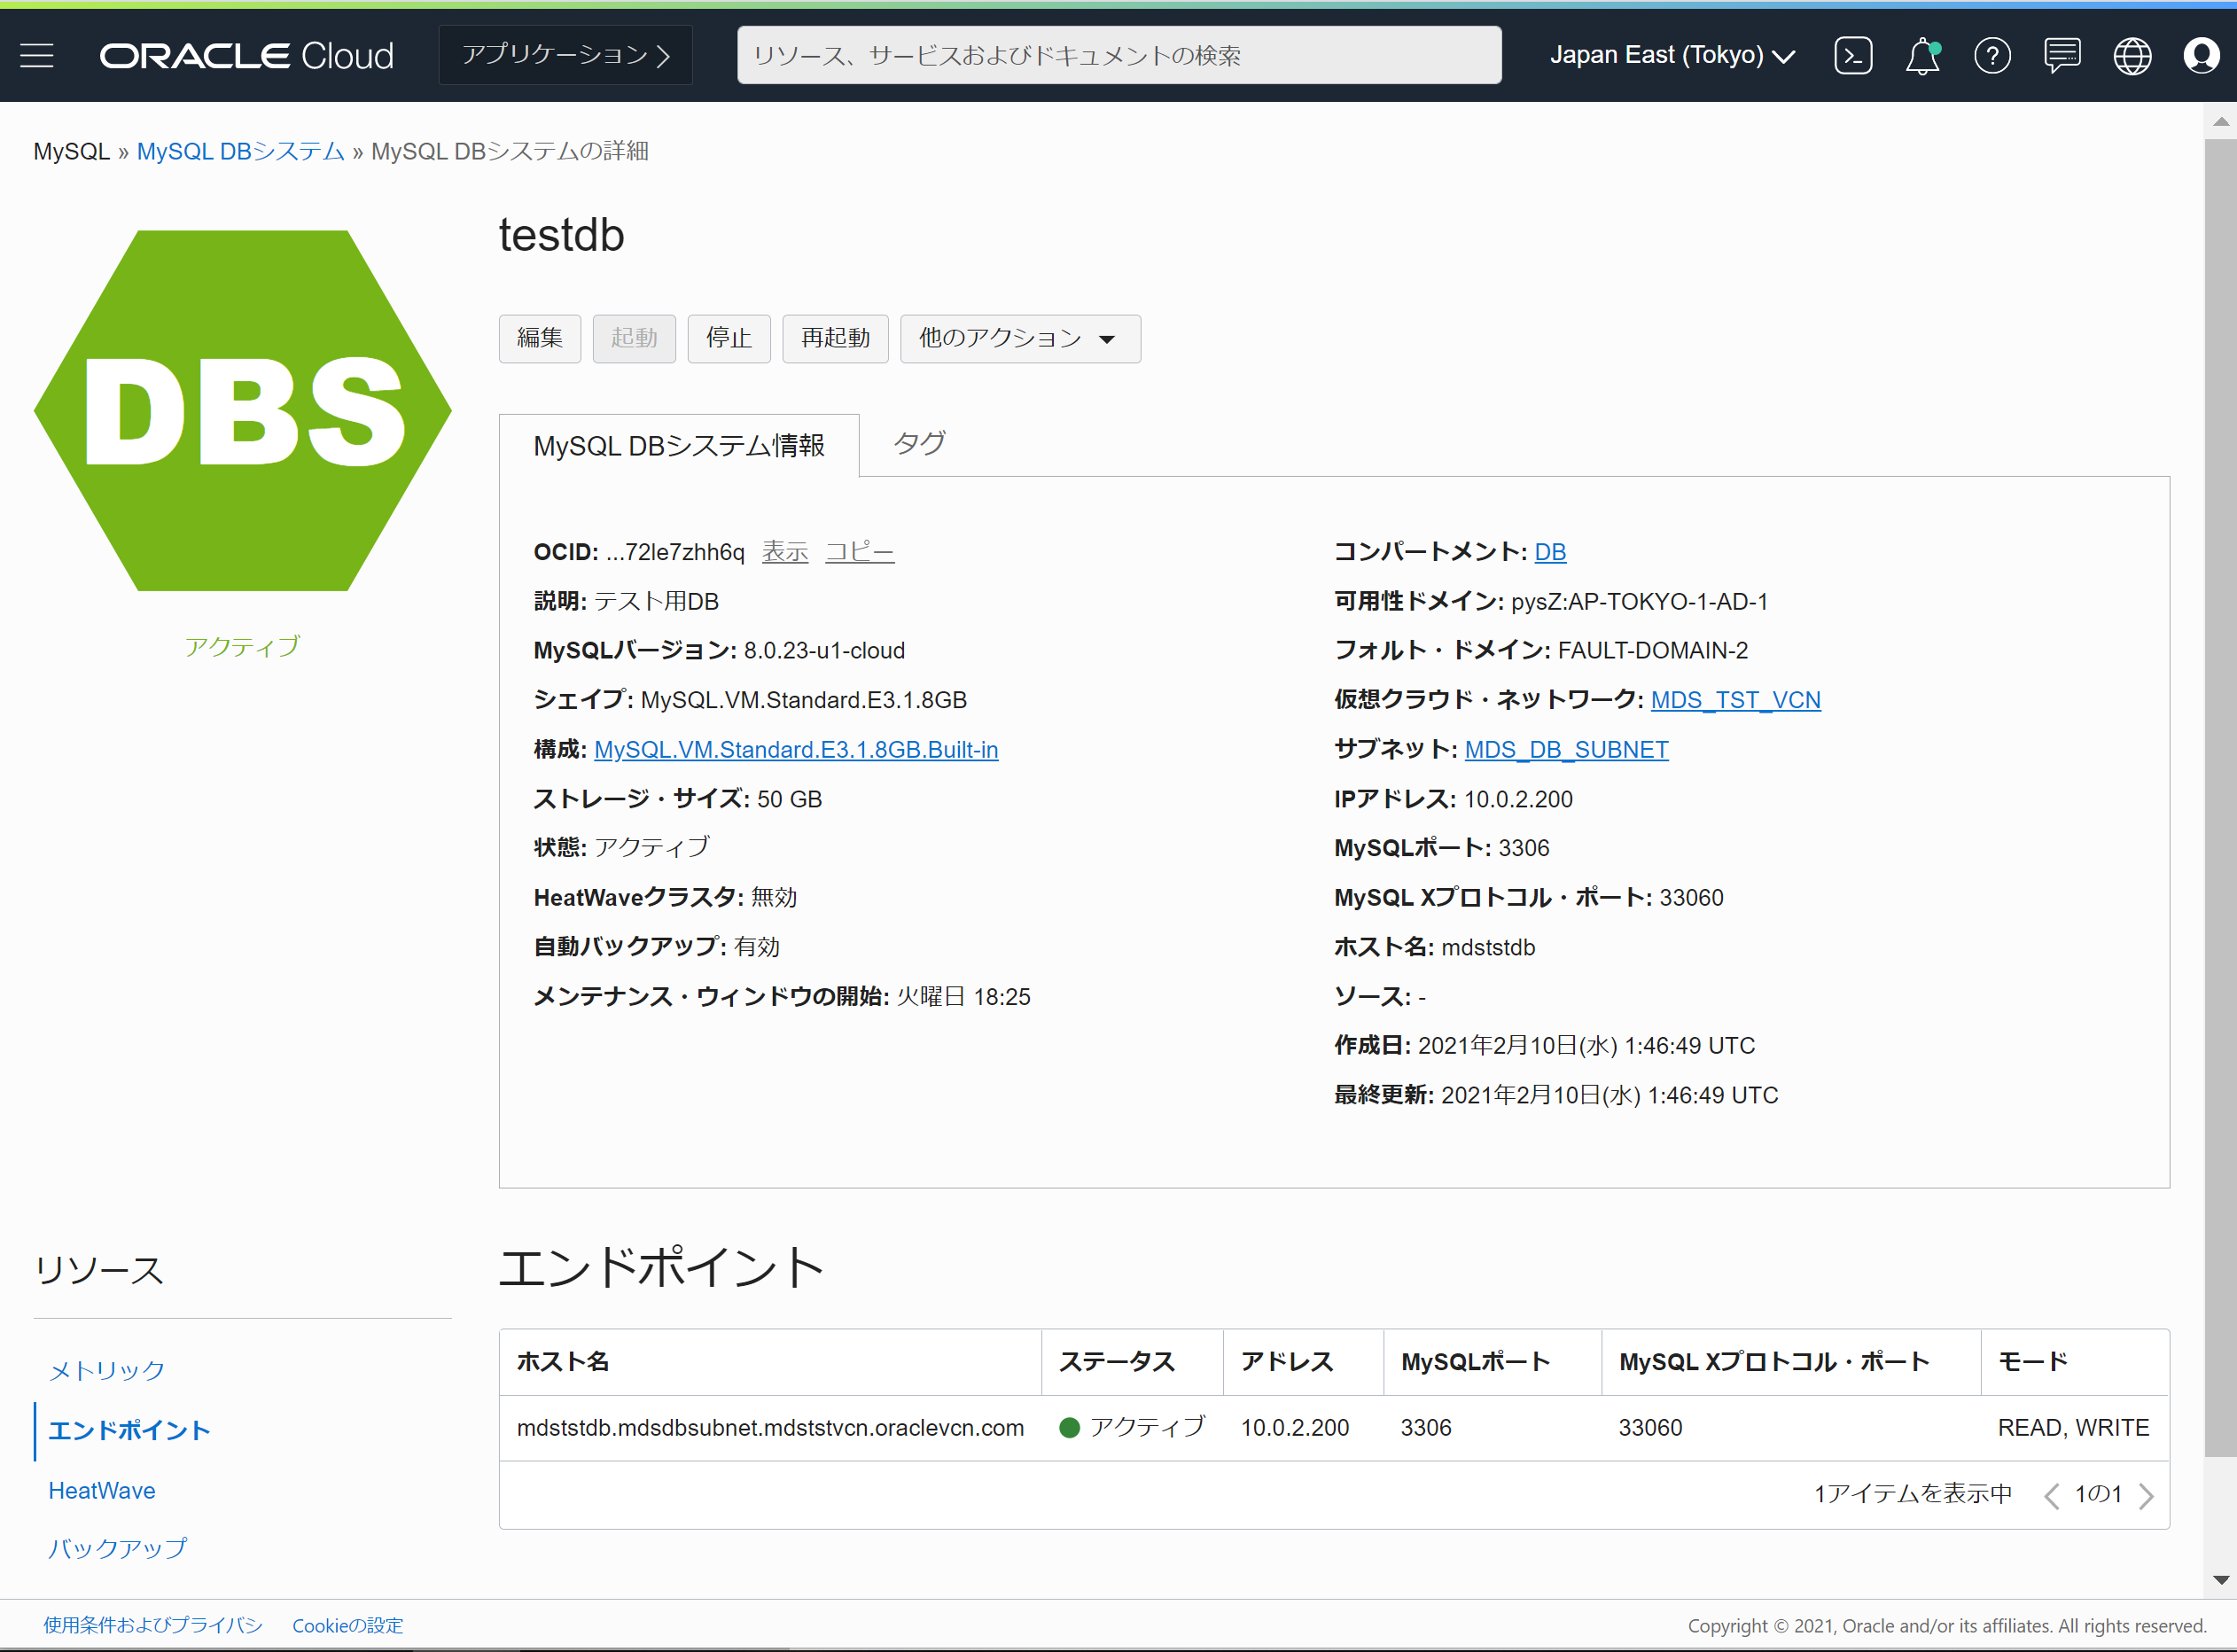The height and width of the screenshot is (1652, 2237).
Task: Expand the アプリケーション menu
Action: [565, 55]
